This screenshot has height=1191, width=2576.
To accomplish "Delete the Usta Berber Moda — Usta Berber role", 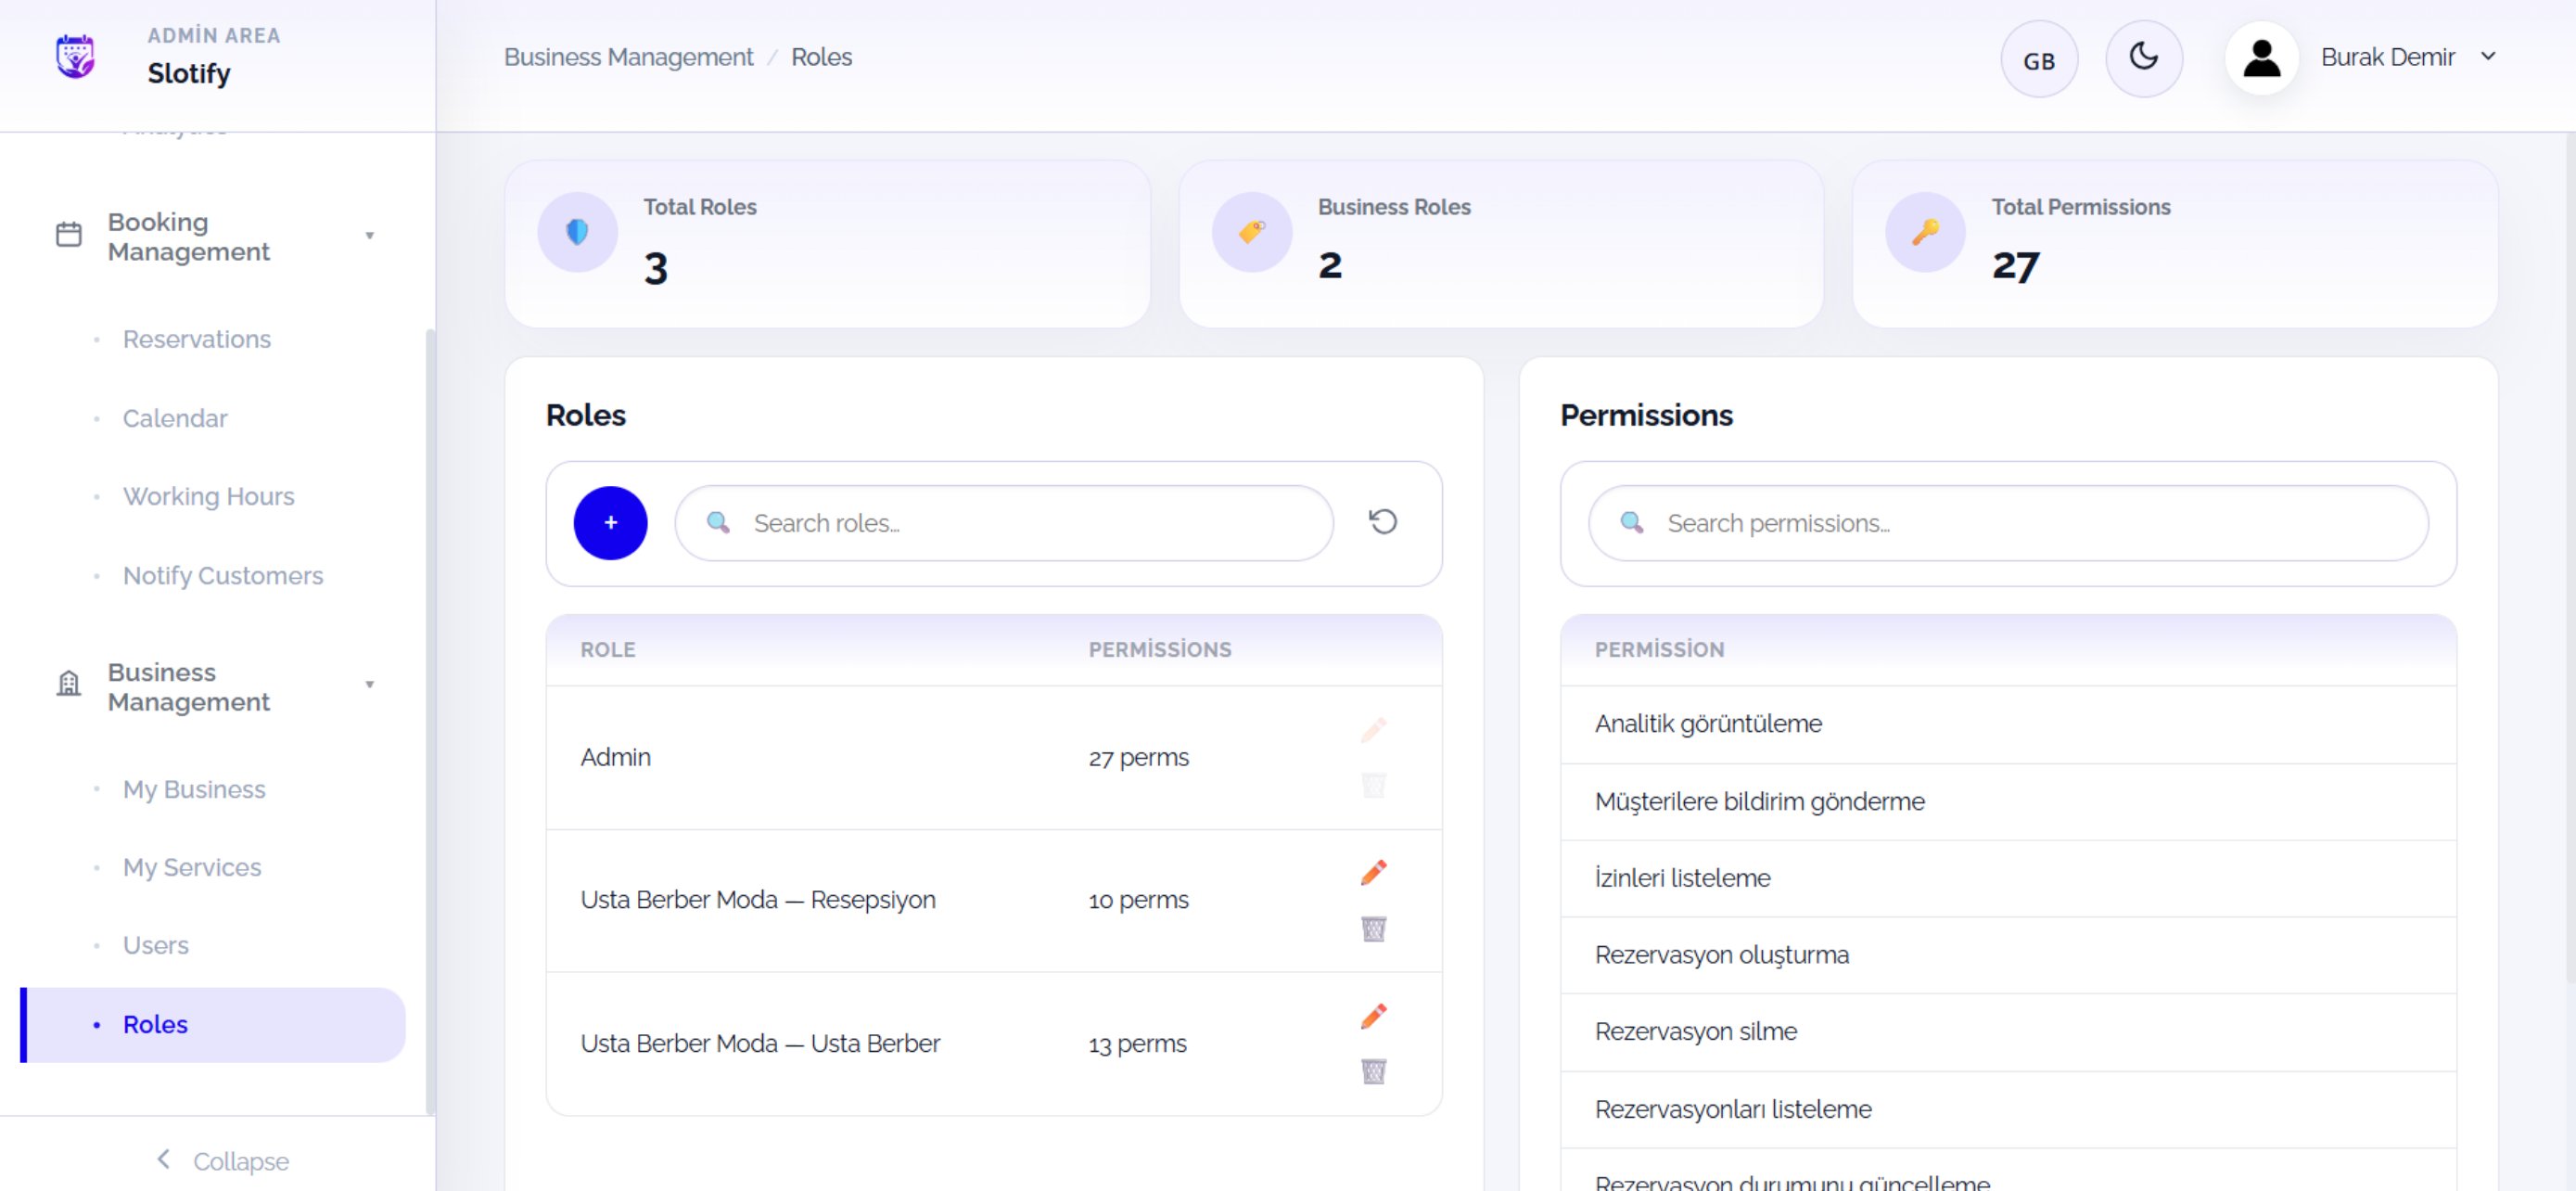I will (x=1373, y=1072).
